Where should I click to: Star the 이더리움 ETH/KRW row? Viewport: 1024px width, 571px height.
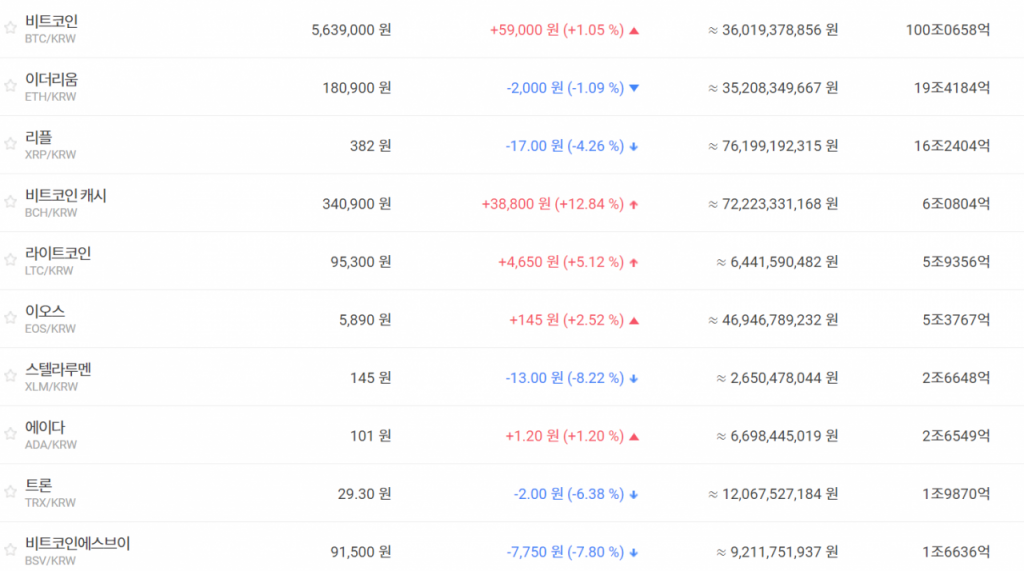[x=10, y=87]
